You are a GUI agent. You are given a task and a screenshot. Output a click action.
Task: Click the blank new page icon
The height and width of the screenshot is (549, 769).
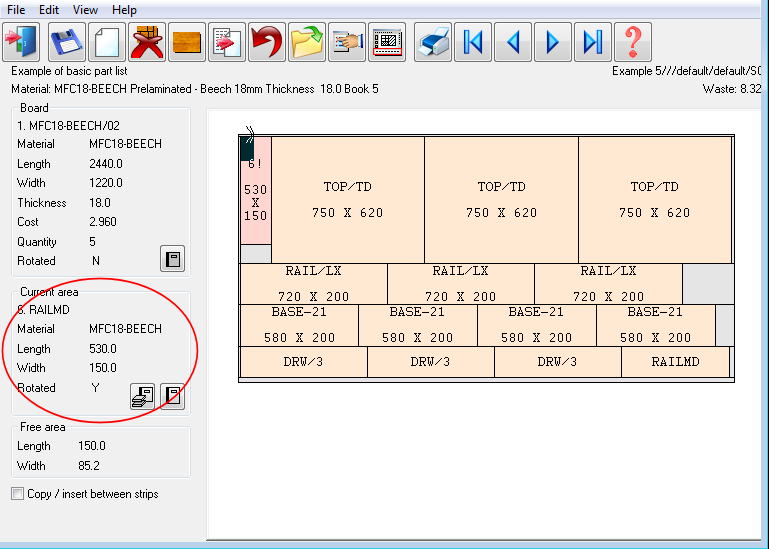pos(107,42)
